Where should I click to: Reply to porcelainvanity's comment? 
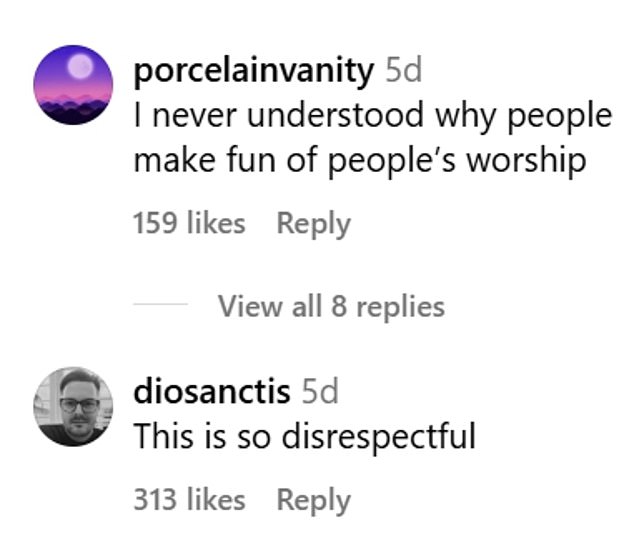click(313, 224)
